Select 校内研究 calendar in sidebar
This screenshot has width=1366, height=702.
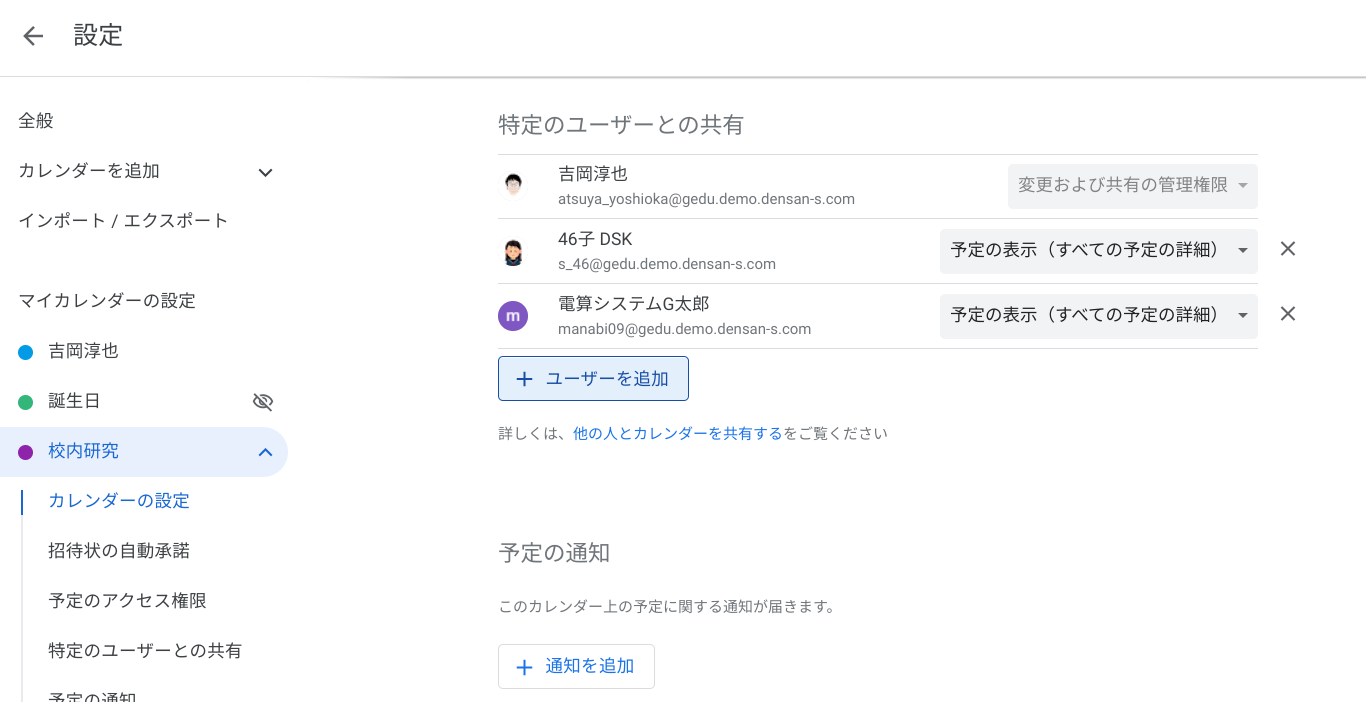click(83, 452)
